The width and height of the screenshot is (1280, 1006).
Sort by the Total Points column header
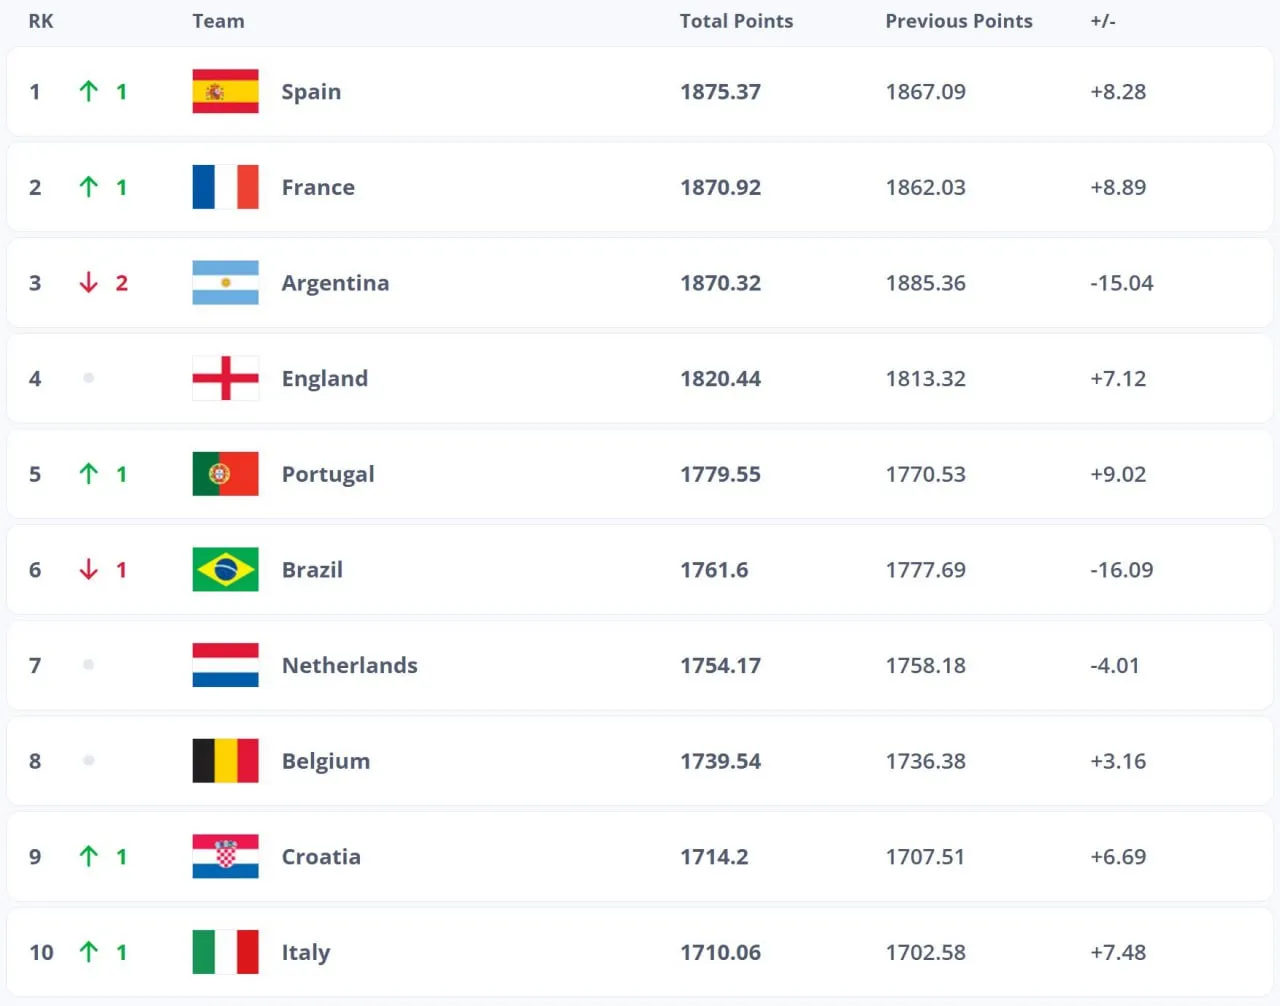point(736,21)
